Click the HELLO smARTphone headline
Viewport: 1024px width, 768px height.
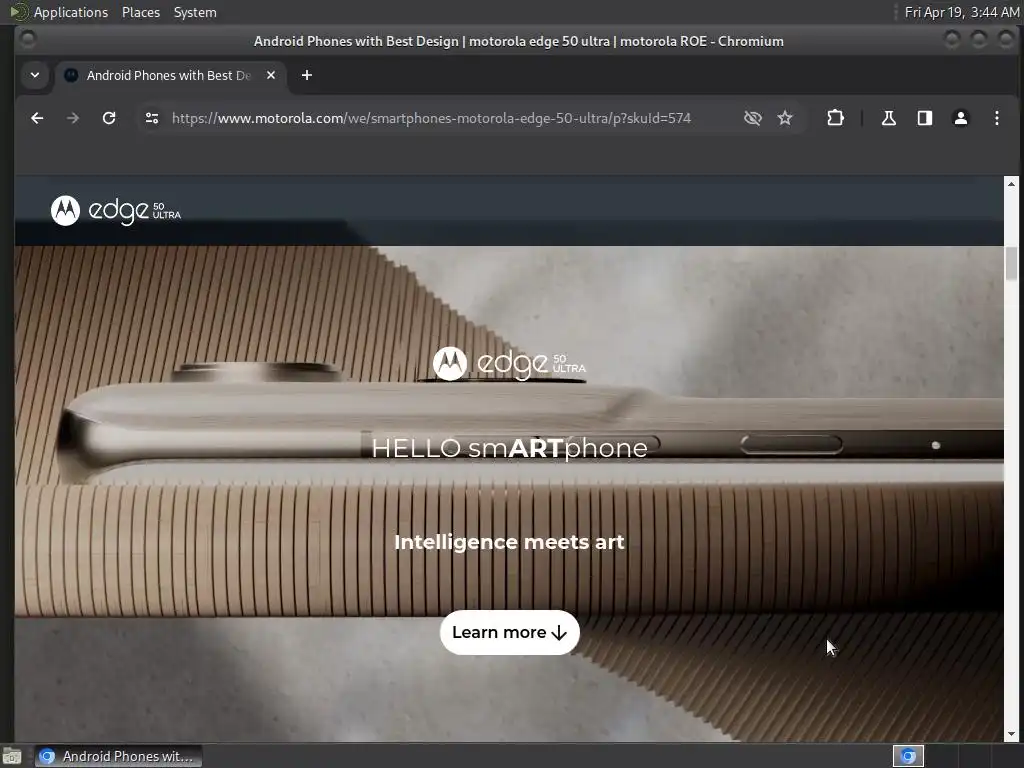pyautogui.click(x=509, y=448)
